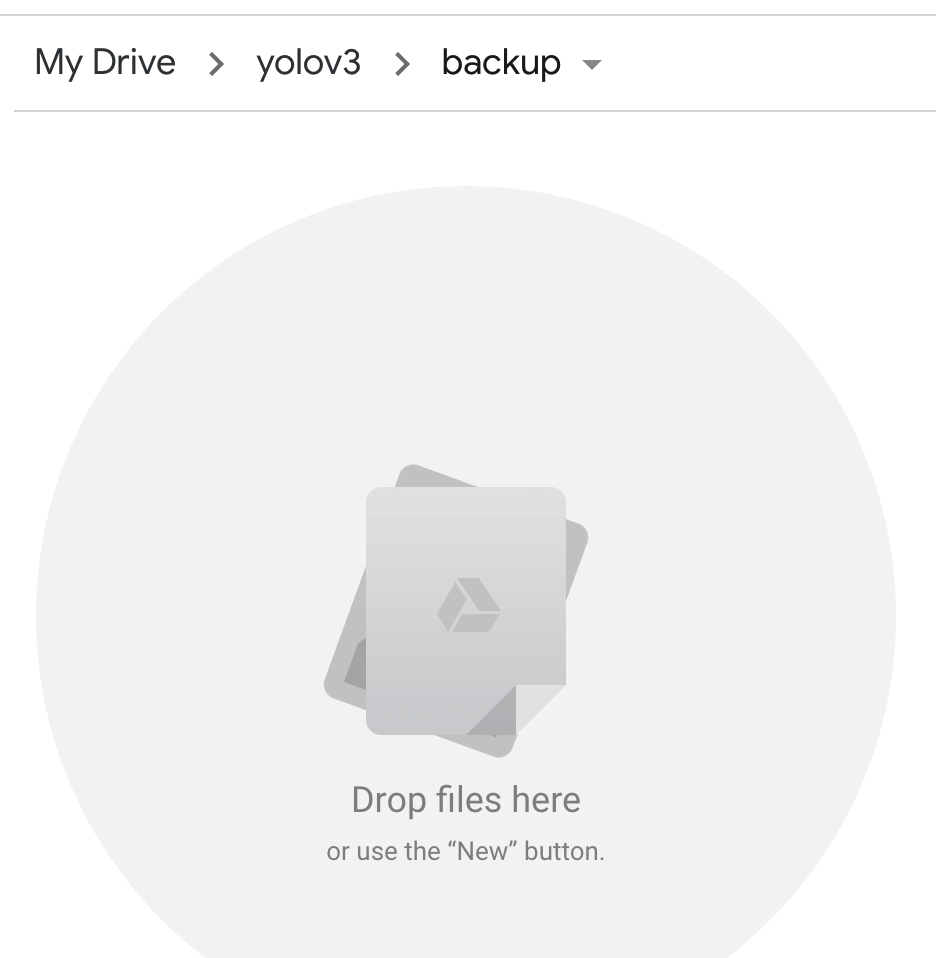936x958 pixels.
Task: Click the 'or use the "New" button' hint
Action: click(x=466, y=852)
